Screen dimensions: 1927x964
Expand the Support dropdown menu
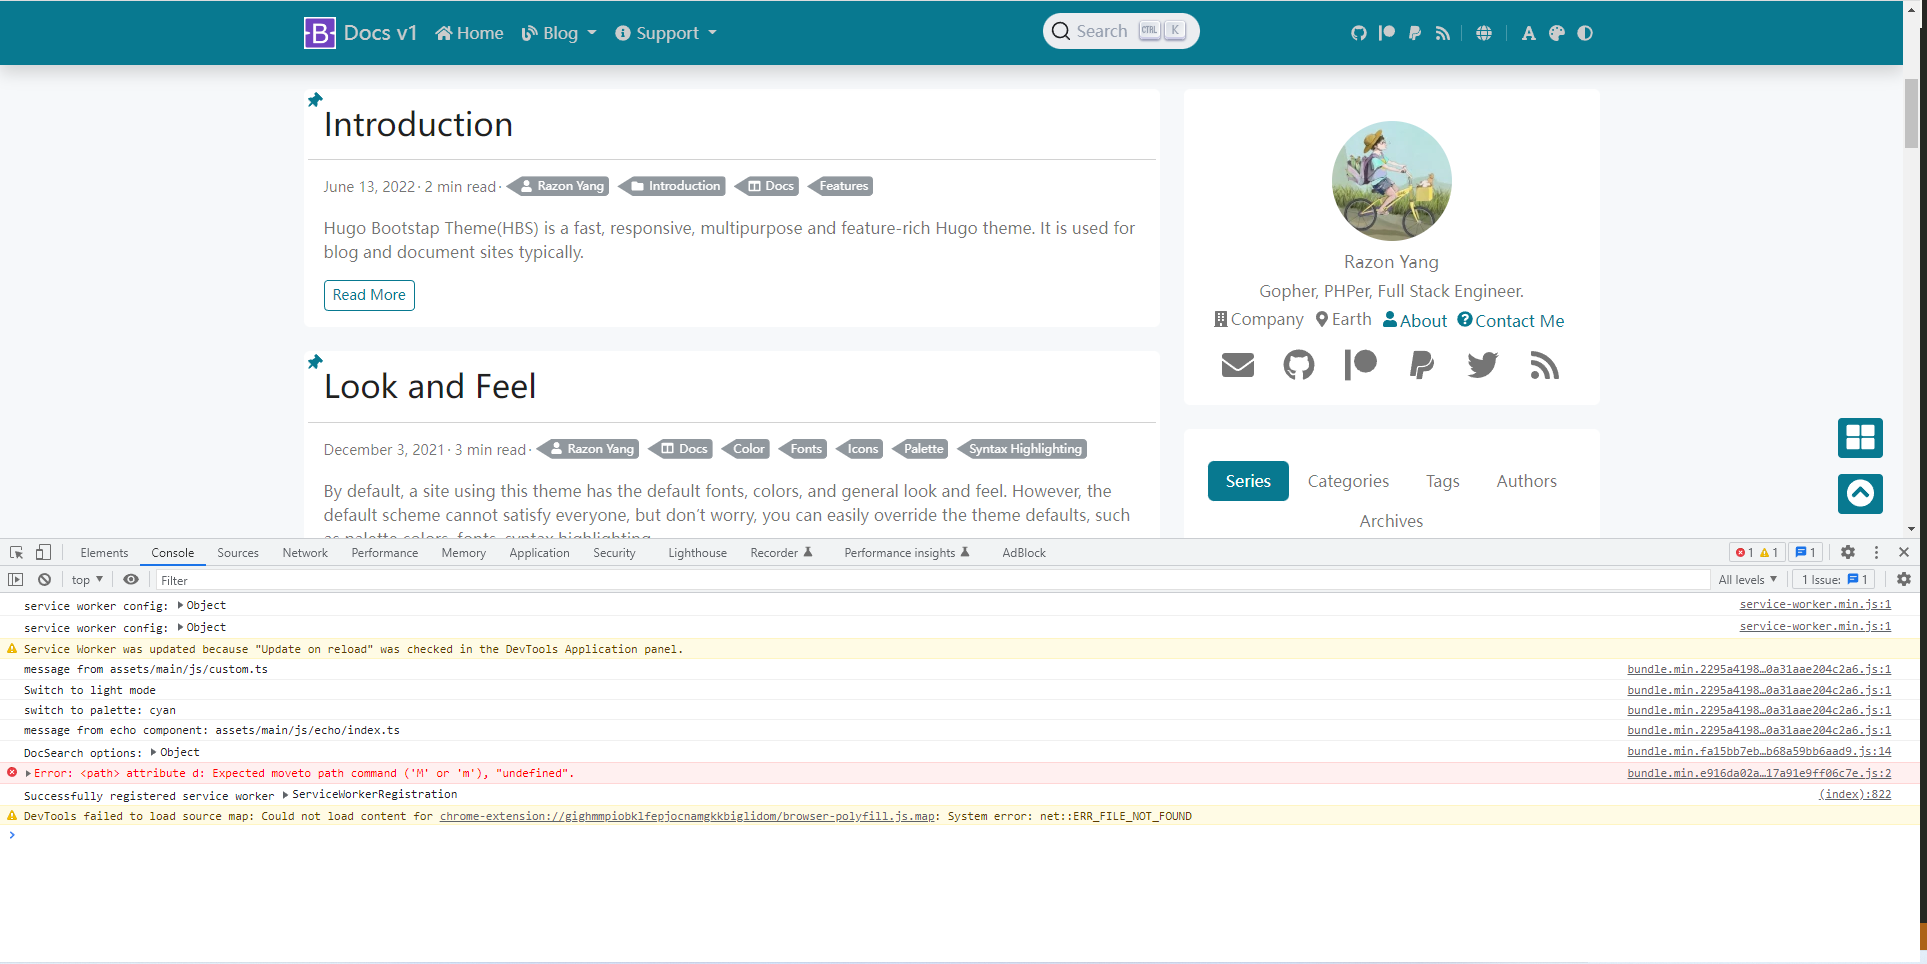point(666,33)
